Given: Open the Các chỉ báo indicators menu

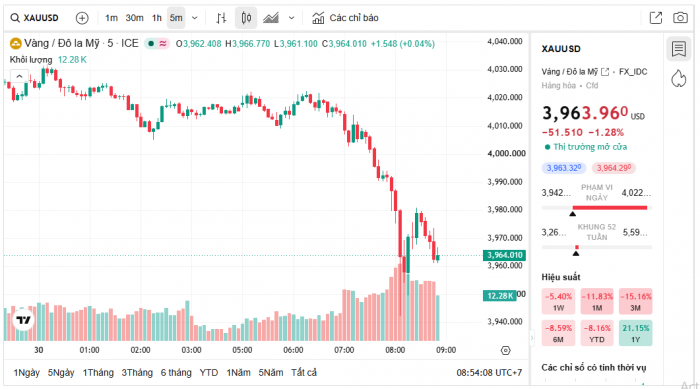Looking at the screenshot, I should [x=345, y=18].
